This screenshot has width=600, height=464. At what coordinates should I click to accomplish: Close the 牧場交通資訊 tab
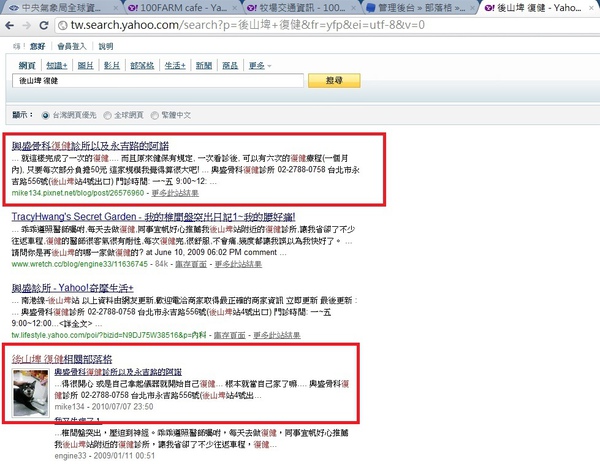point(354,8)
